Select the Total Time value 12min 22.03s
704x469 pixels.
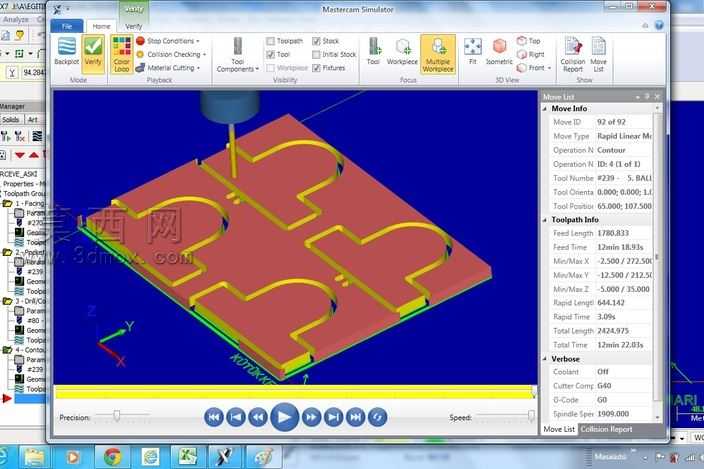point(620,345)
